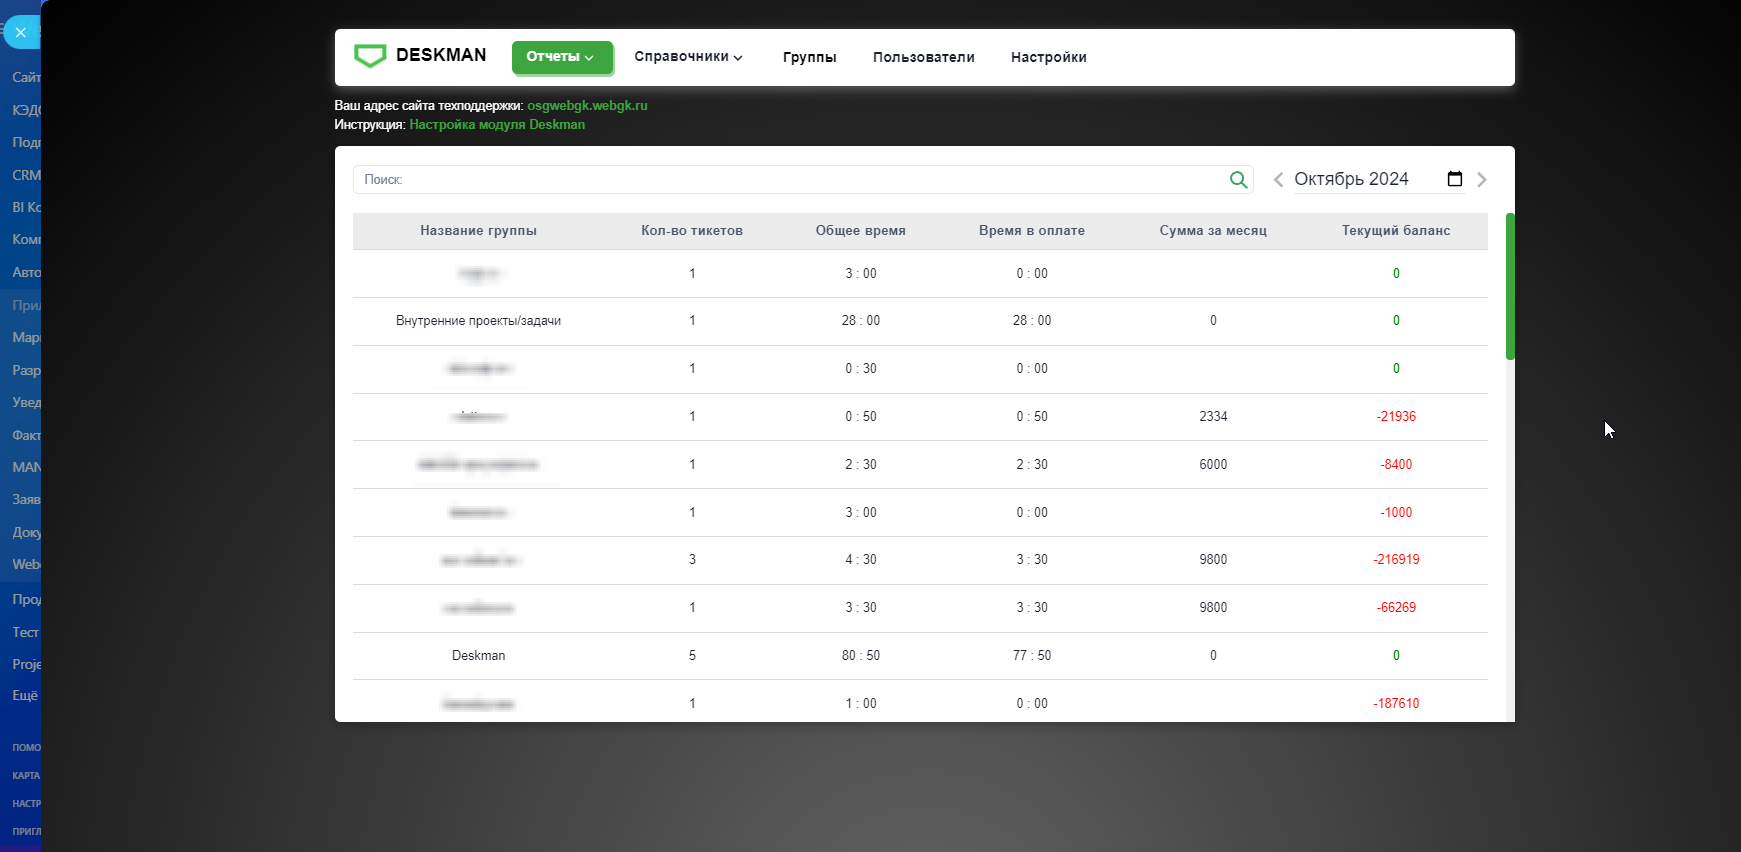Click into the Поиск search field
Viewport: 1741px width, 852px height.
pyautogui.click(x=790, y=180)
